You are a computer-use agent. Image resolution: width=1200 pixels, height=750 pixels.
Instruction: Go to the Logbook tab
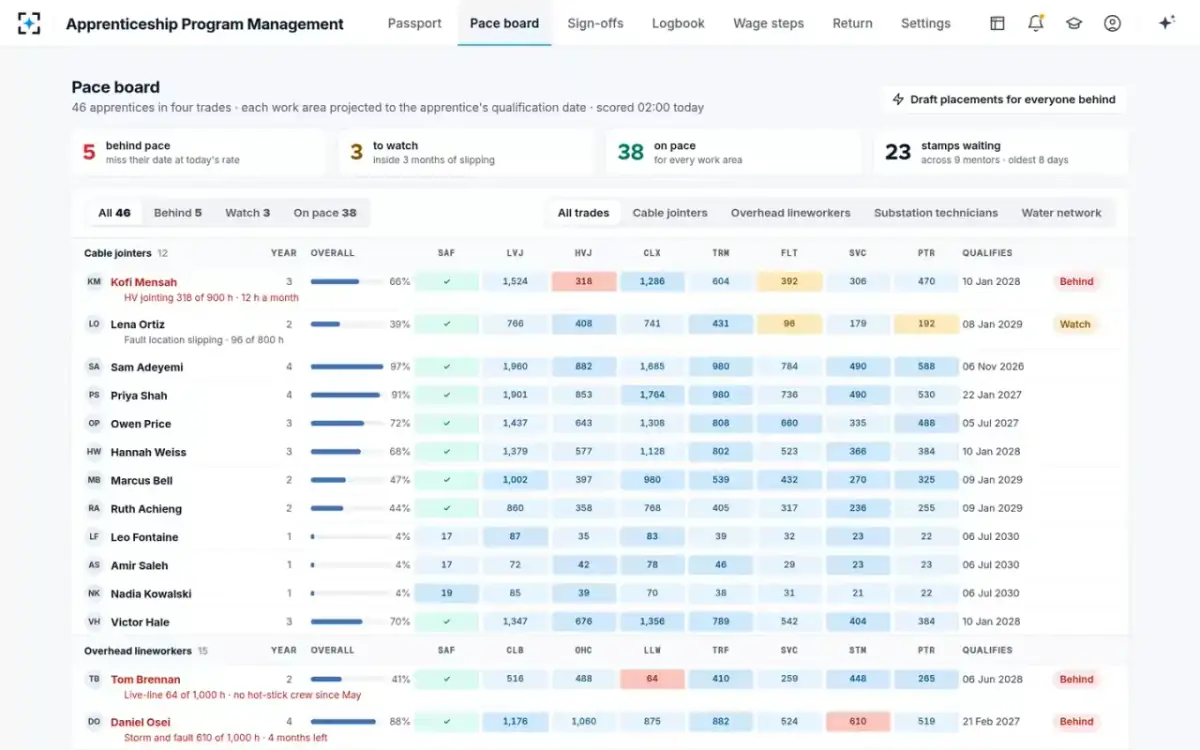point(678,23)
